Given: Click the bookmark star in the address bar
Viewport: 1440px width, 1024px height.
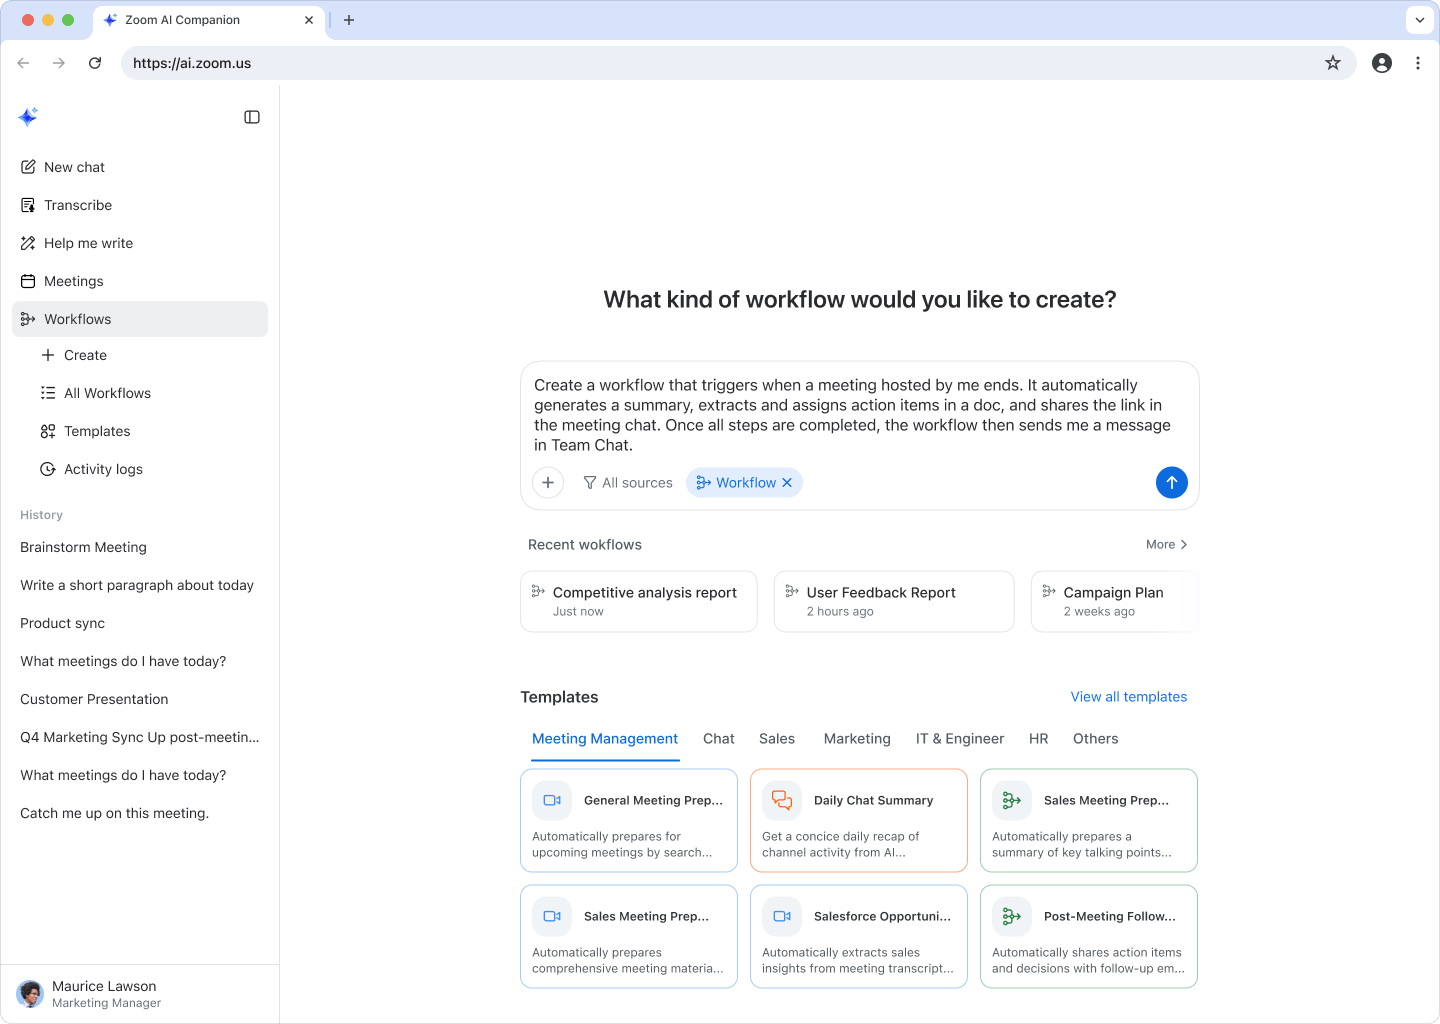Looking at the screenshot, I should [x=1332, y=62].
